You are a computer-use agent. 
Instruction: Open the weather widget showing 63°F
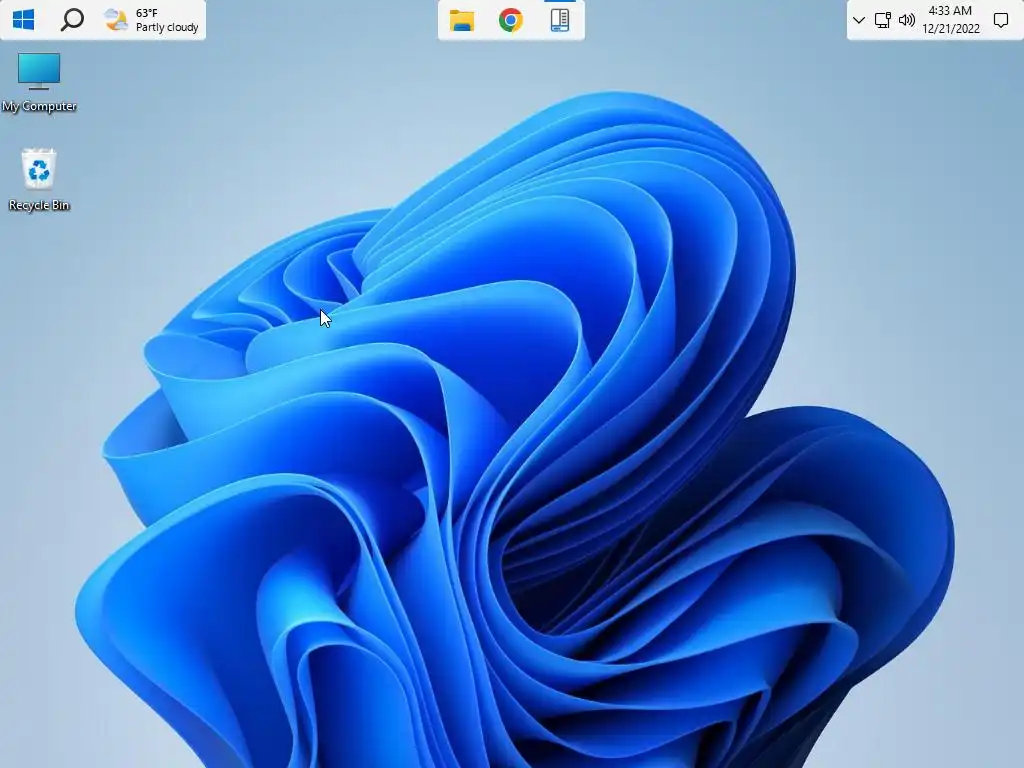click(x=151, y=20)
